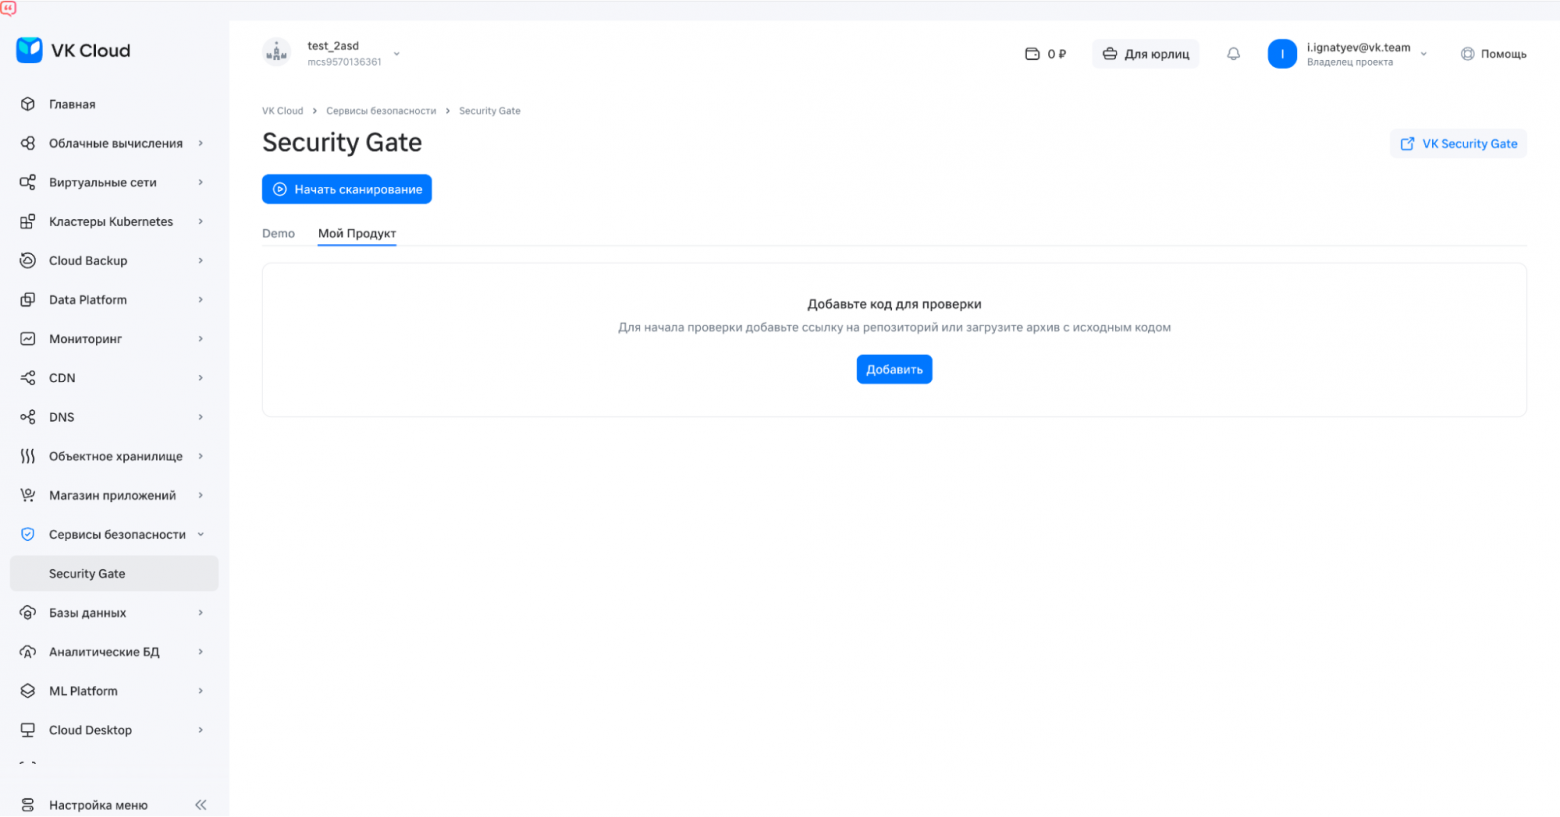1560x817 pixels.
Task: Expand Облачные вычисления submenu chevron
Action: click(201, 143)
